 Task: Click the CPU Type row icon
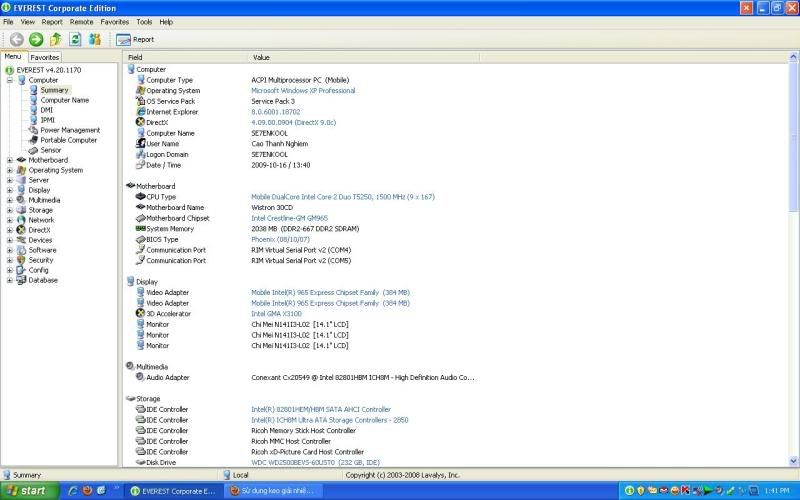141,196
